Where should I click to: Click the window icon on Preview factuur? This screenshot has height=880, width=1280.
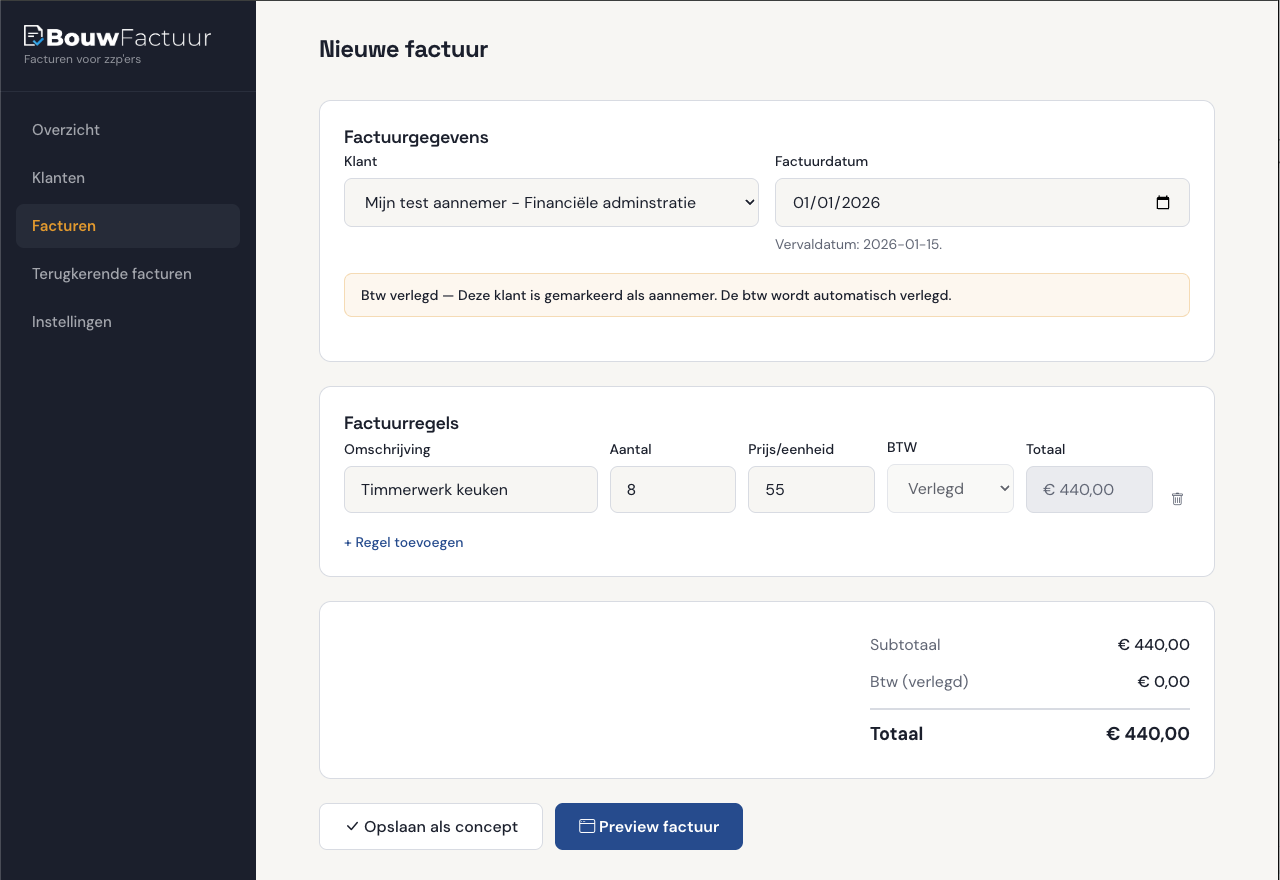point(587,827)
